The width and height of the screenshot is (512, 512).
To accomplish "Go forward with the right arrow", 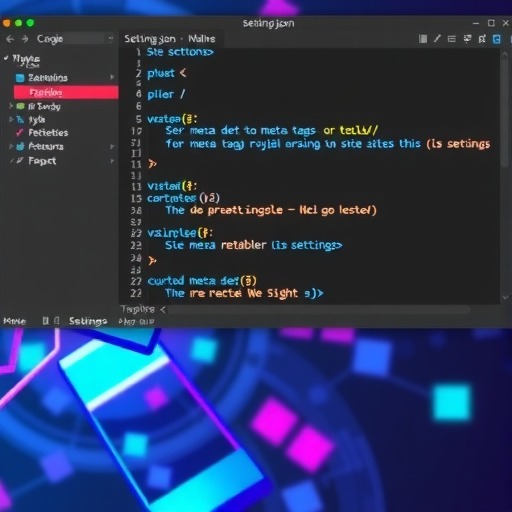I will (x=25, y=39).
